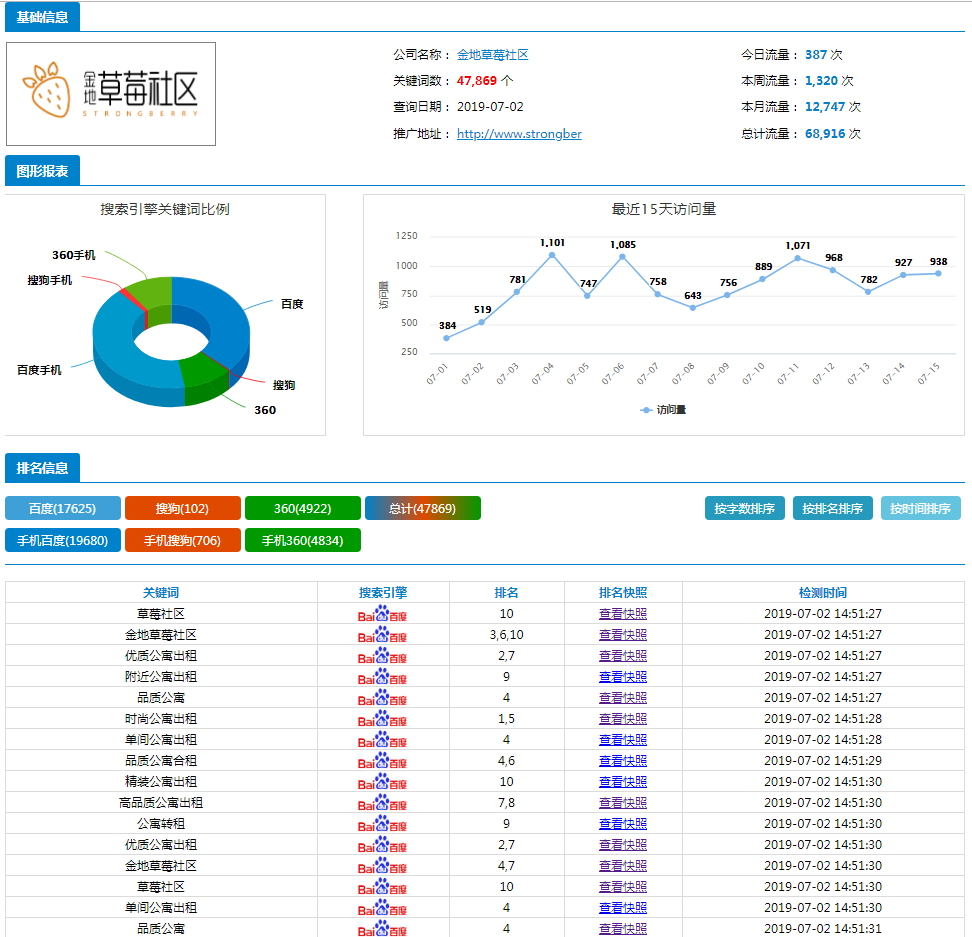
Task: Sort results with 按字数排序 button
Action: pos(745,508)
